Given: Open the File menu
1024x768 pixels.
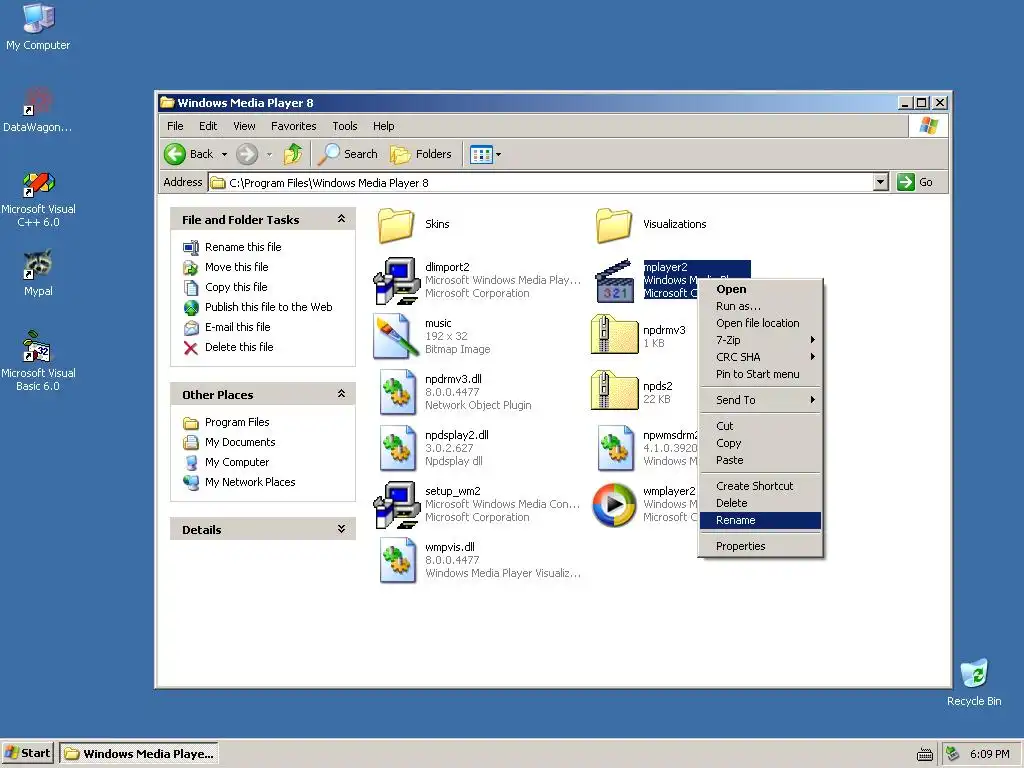Looking at the screenshot, I should (175, 126).
